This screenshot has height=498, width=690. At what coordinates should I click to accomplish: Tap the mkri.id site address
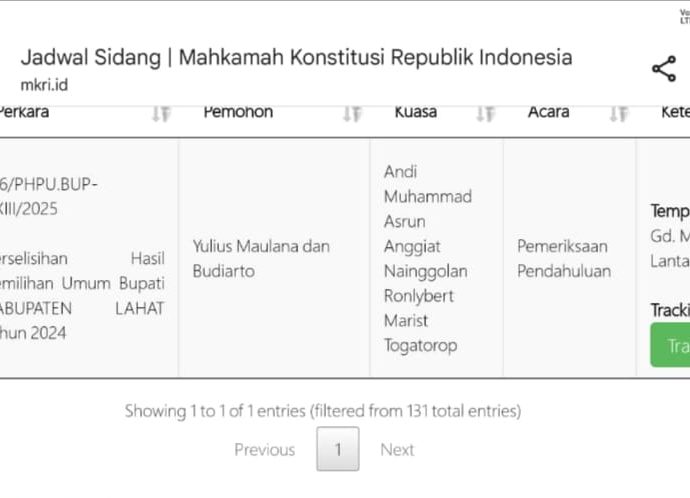(x=44, y=85)
